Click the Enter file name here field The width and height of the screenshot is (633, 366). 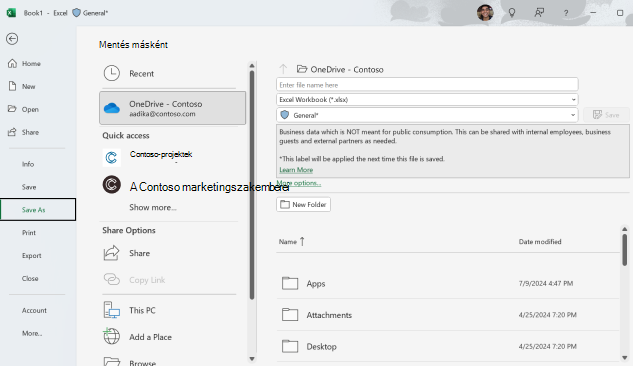tap(427, 85)
